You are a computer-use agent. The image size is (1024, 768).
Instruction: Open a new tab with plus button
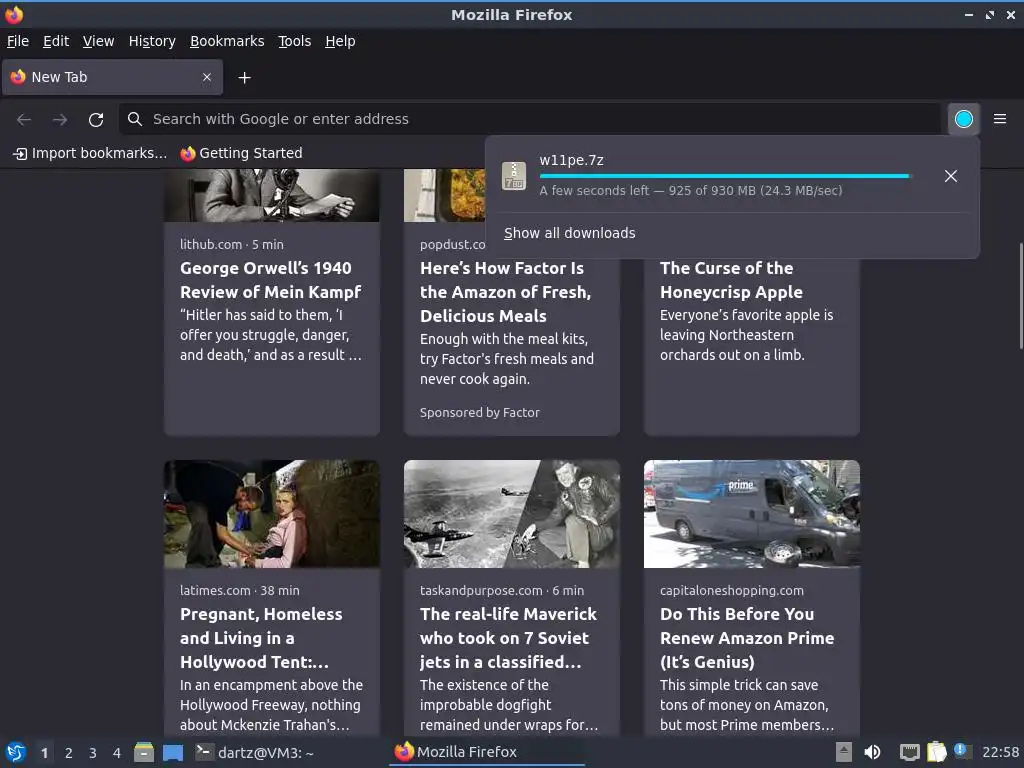[244, 78]
